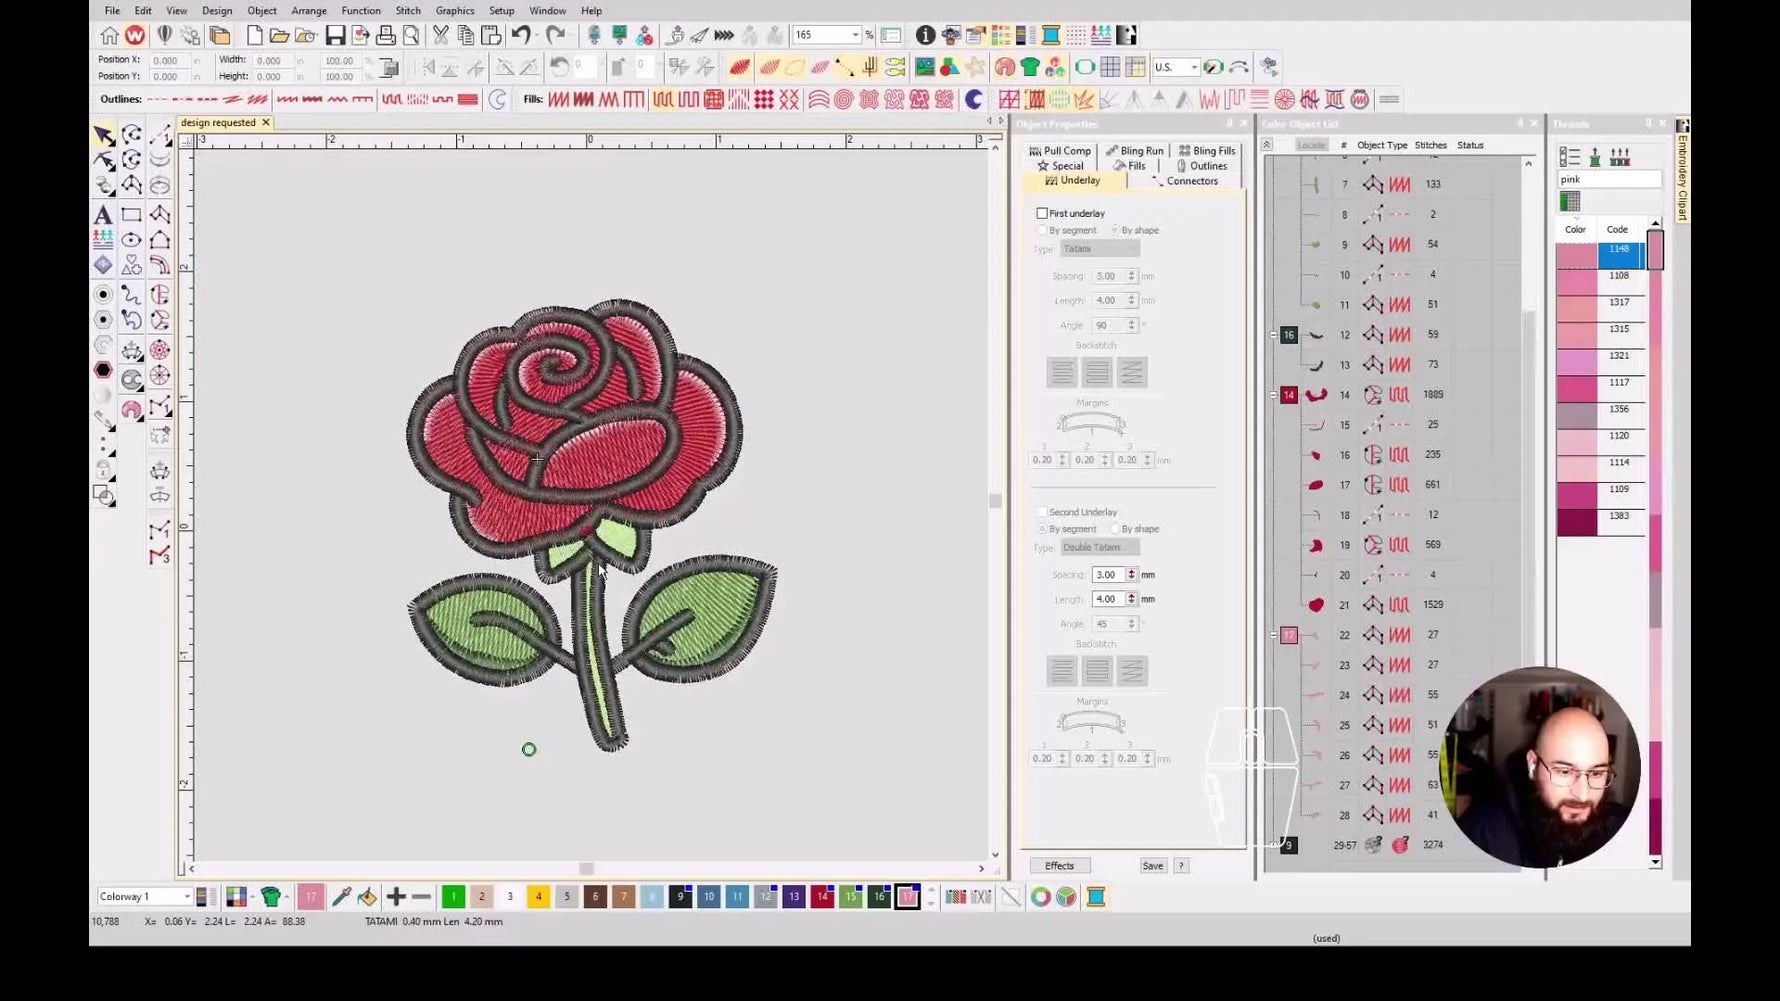Viewport: 1780px width, 1001px height.
Task: Click the green garment icon in the color bar
Action: (x=271, y=897)
